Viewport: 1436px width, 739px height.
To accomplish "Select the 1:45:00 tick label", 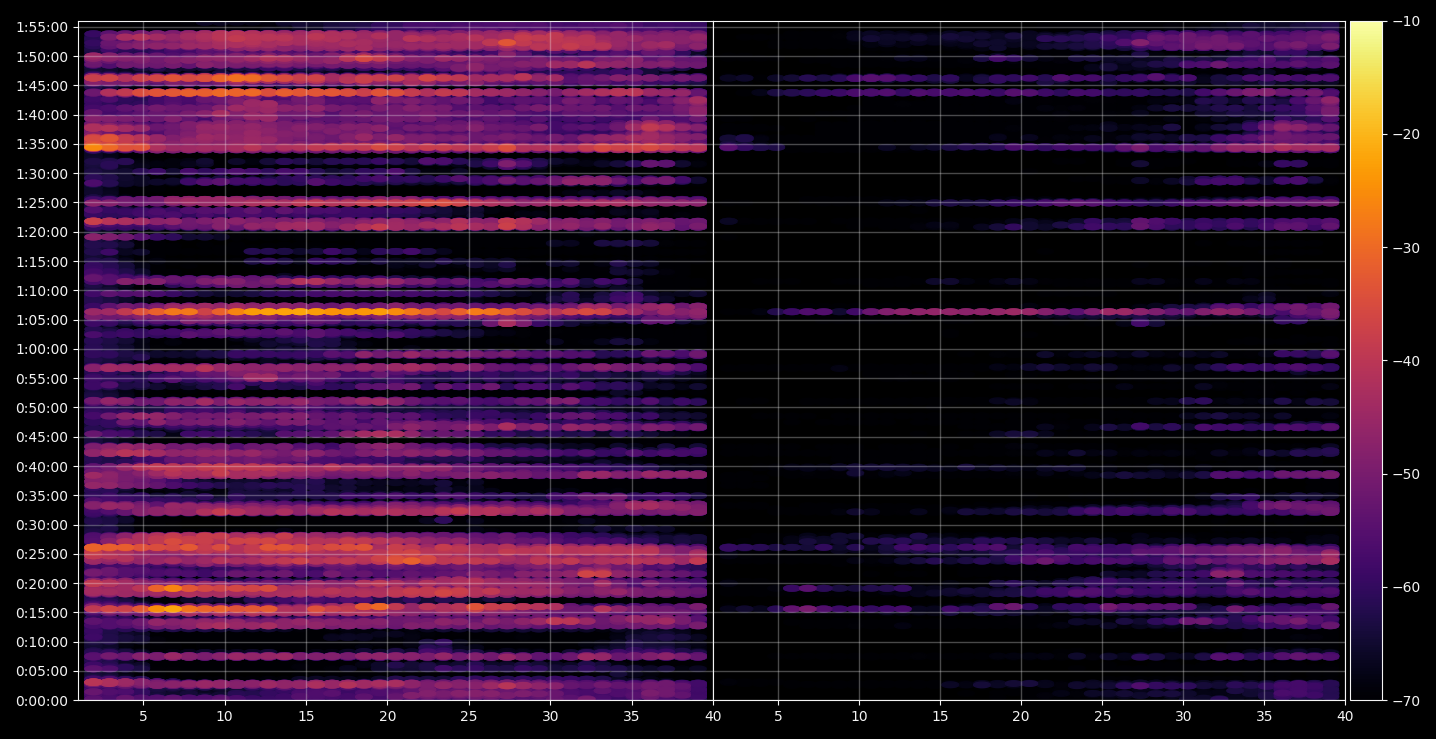I will 42,86.
